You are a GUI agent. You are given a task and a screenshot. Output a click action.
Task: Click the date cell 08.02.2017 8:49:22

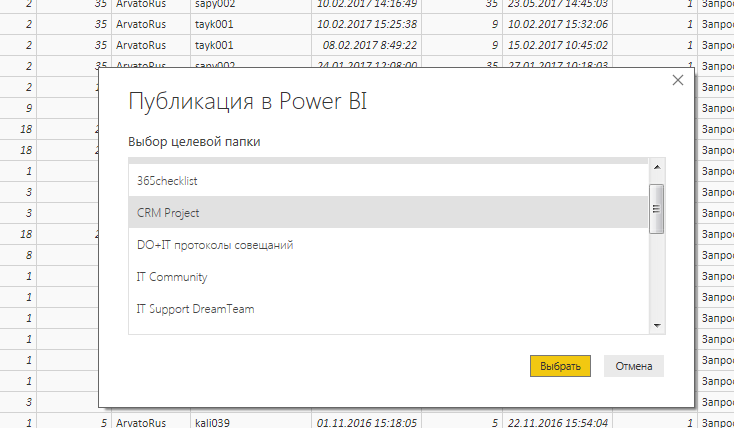tap(367, 45)
